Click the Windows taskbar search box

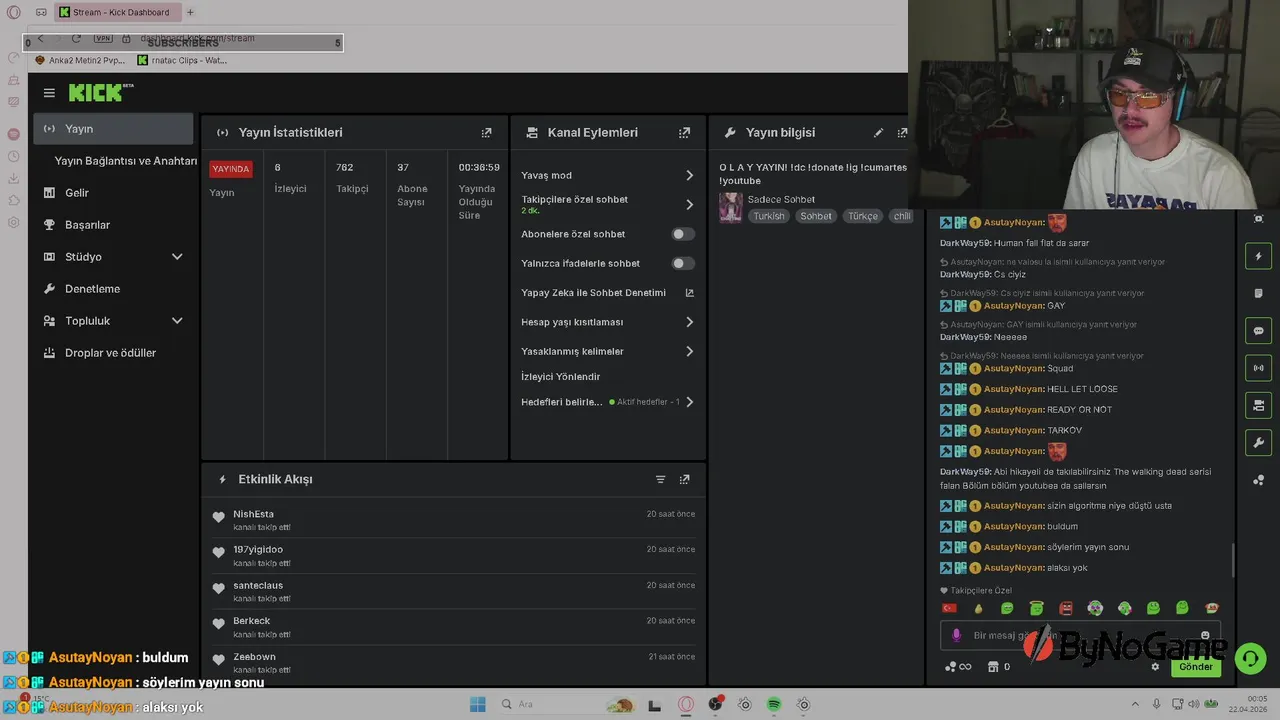566,704
